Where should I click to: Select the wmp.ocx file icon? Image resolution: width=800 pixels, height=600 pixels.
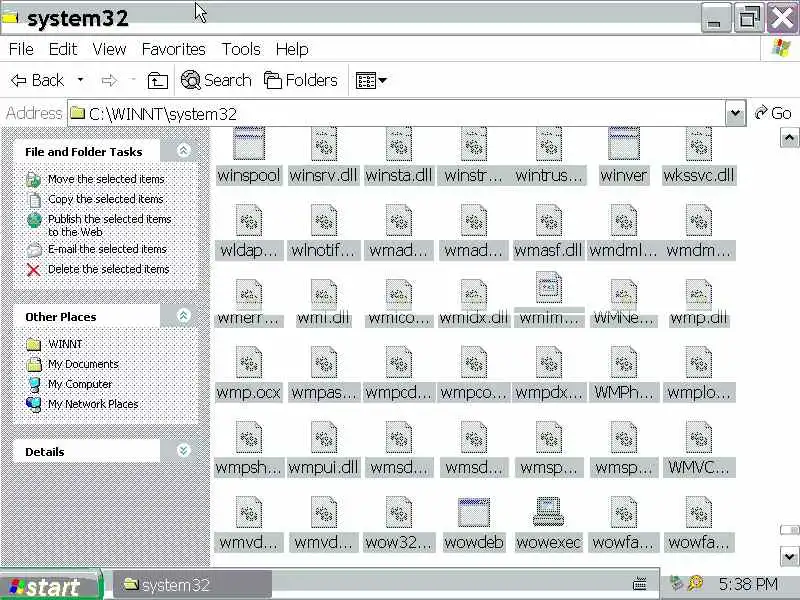tap(249, 362)
